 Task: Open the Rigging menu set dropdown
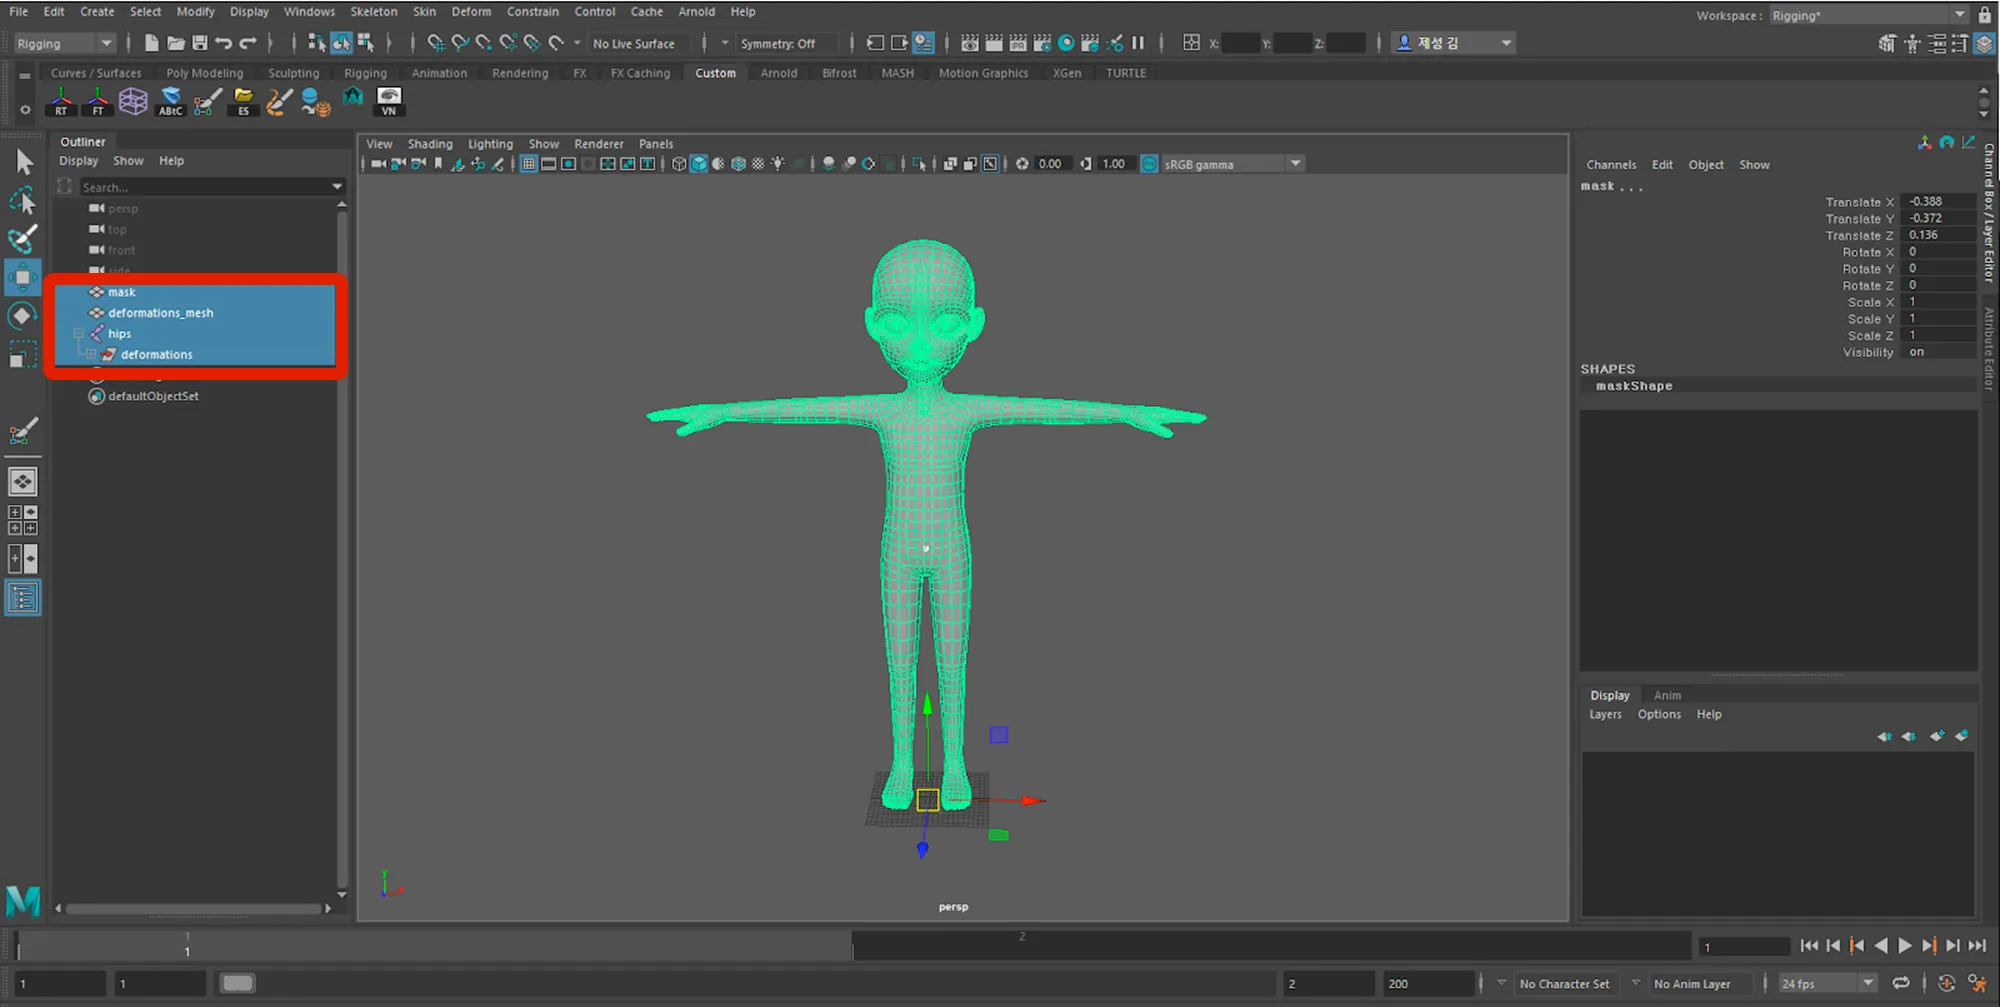coord(65,43)
